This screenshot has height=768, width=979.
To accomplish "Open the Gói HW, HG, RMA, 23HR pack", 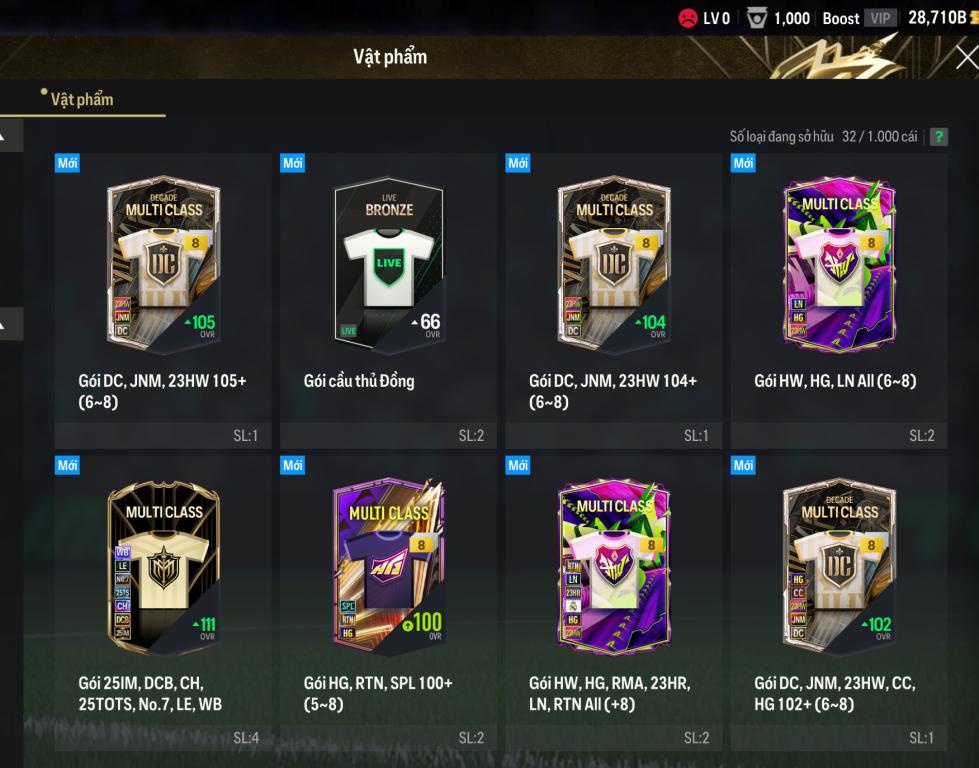I will point(614,603).
